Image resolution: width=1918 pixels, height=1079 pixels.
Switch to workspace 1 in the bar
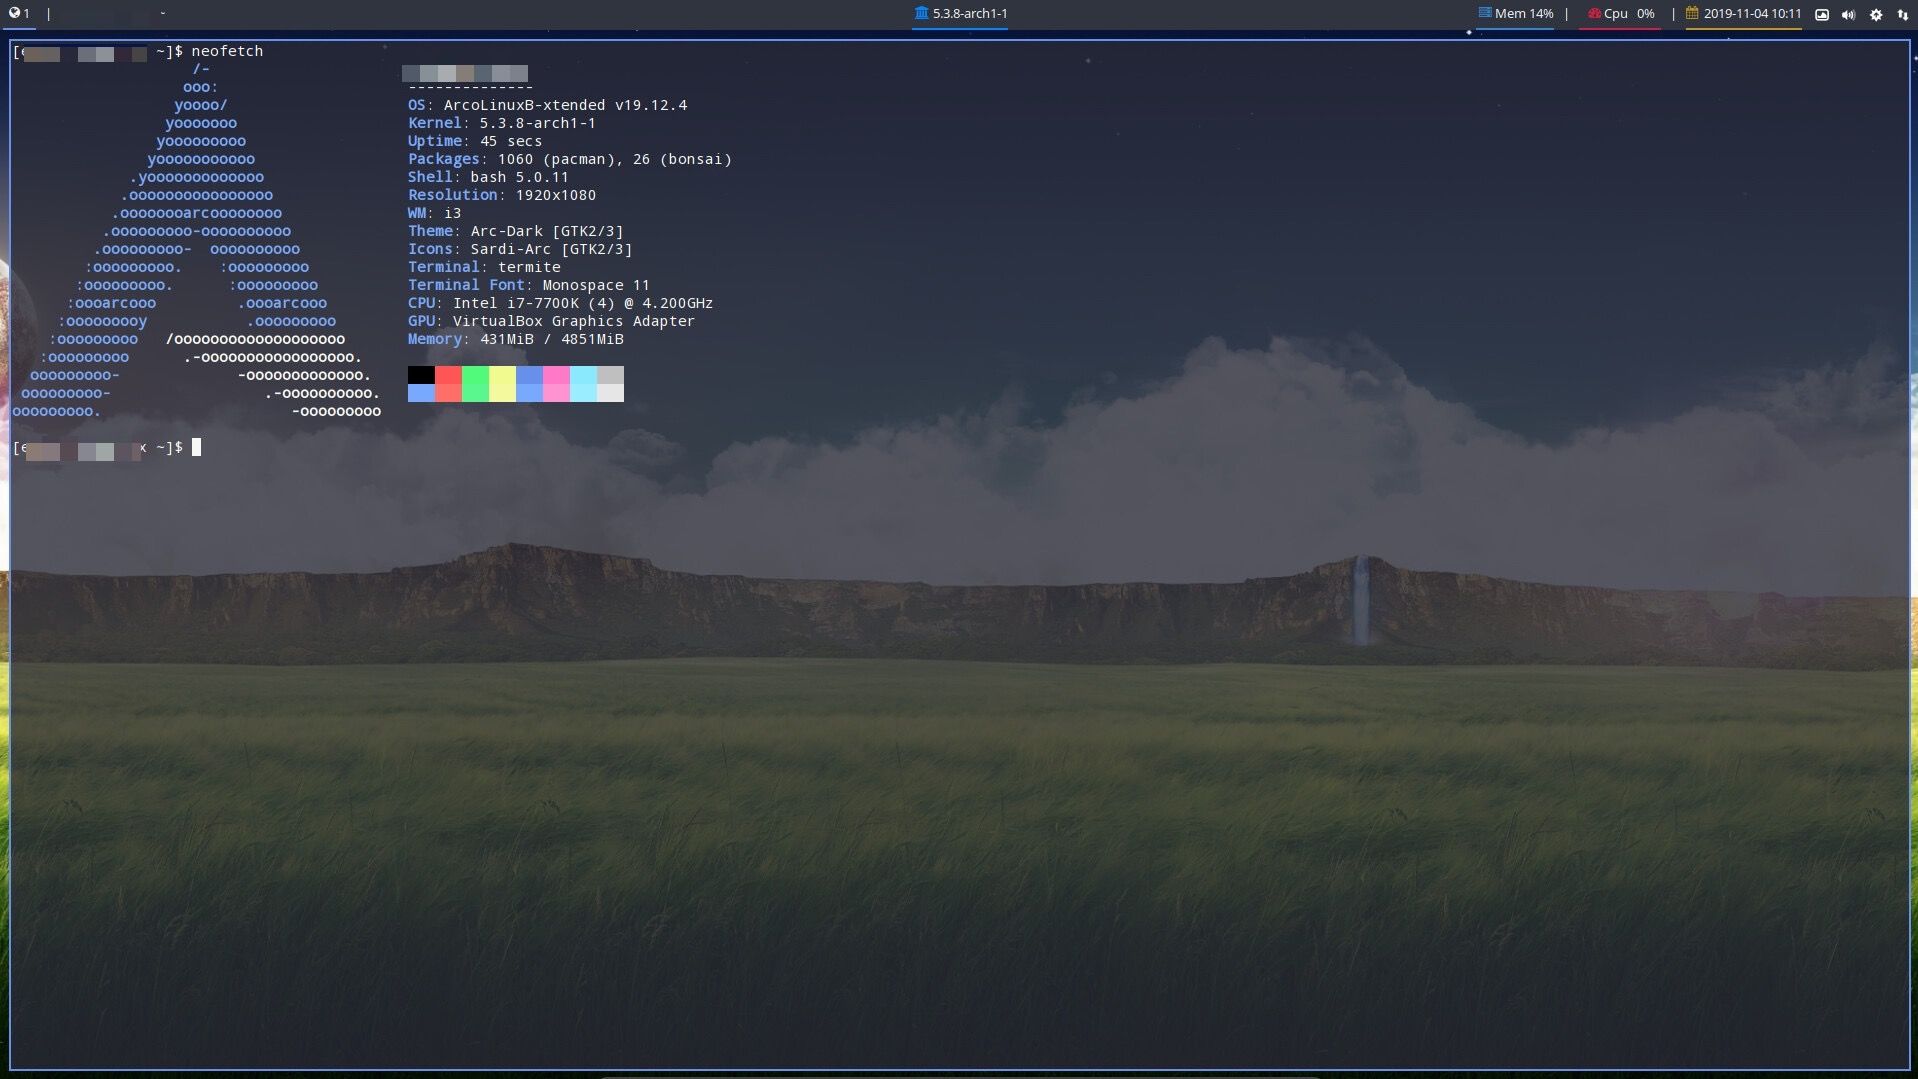[19, 14]
